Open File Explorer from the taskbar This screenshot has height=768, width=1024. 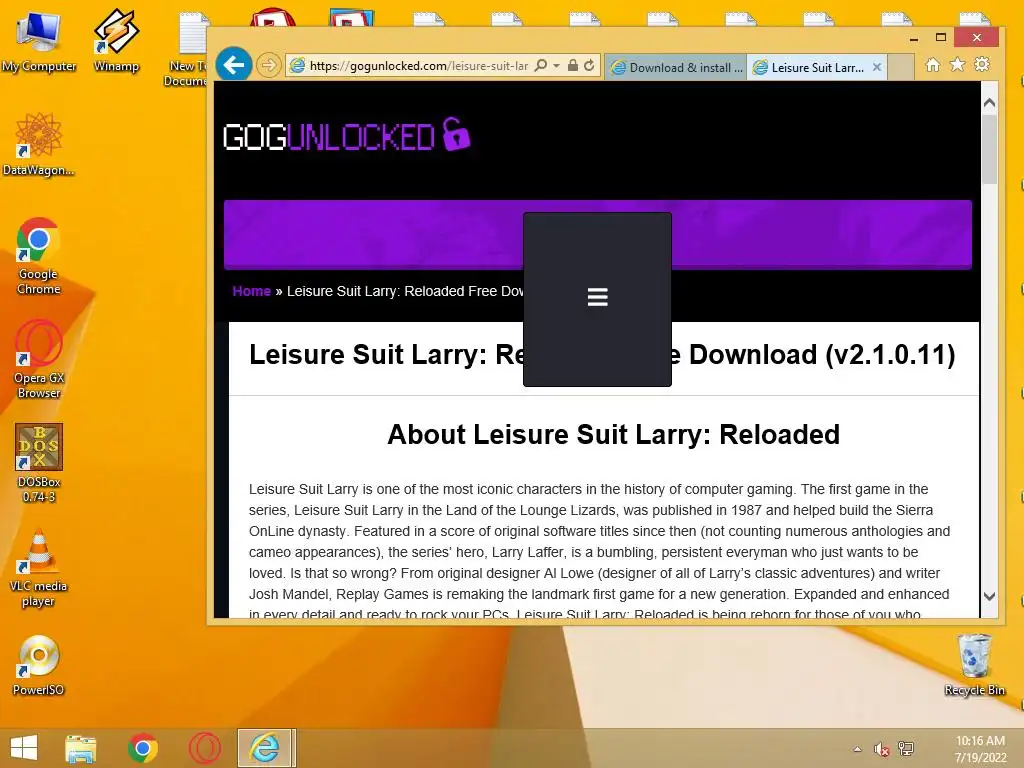(x=80, y=748)
